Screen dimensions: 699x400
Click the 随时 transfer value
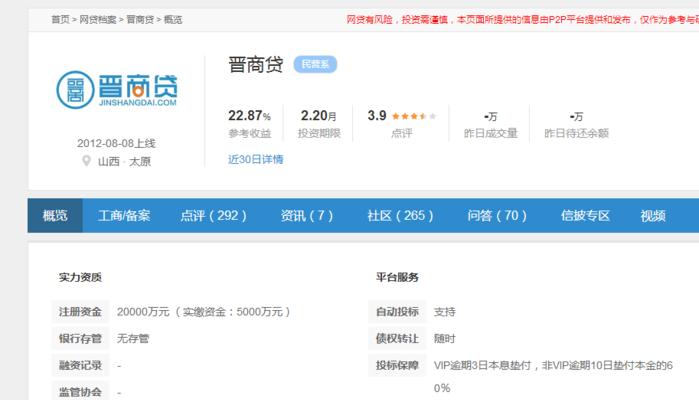[x=444, y=338]
